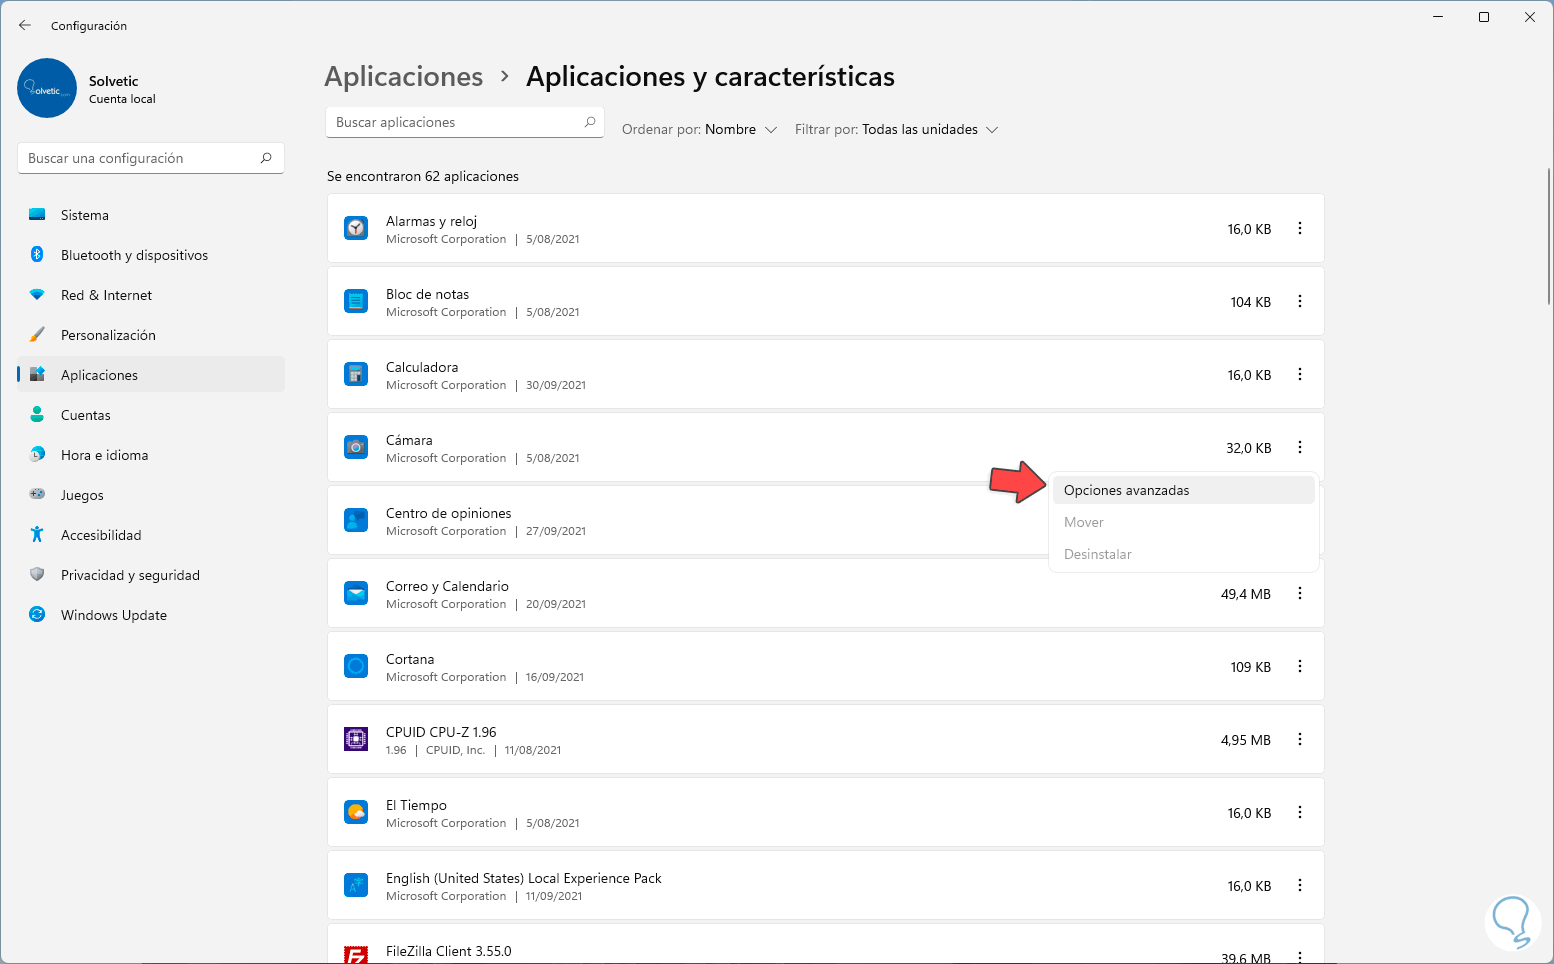The height and width of the screenshot is (964, 1554).
Task: Click the Cortana app icon
Action: coord(356,666)
